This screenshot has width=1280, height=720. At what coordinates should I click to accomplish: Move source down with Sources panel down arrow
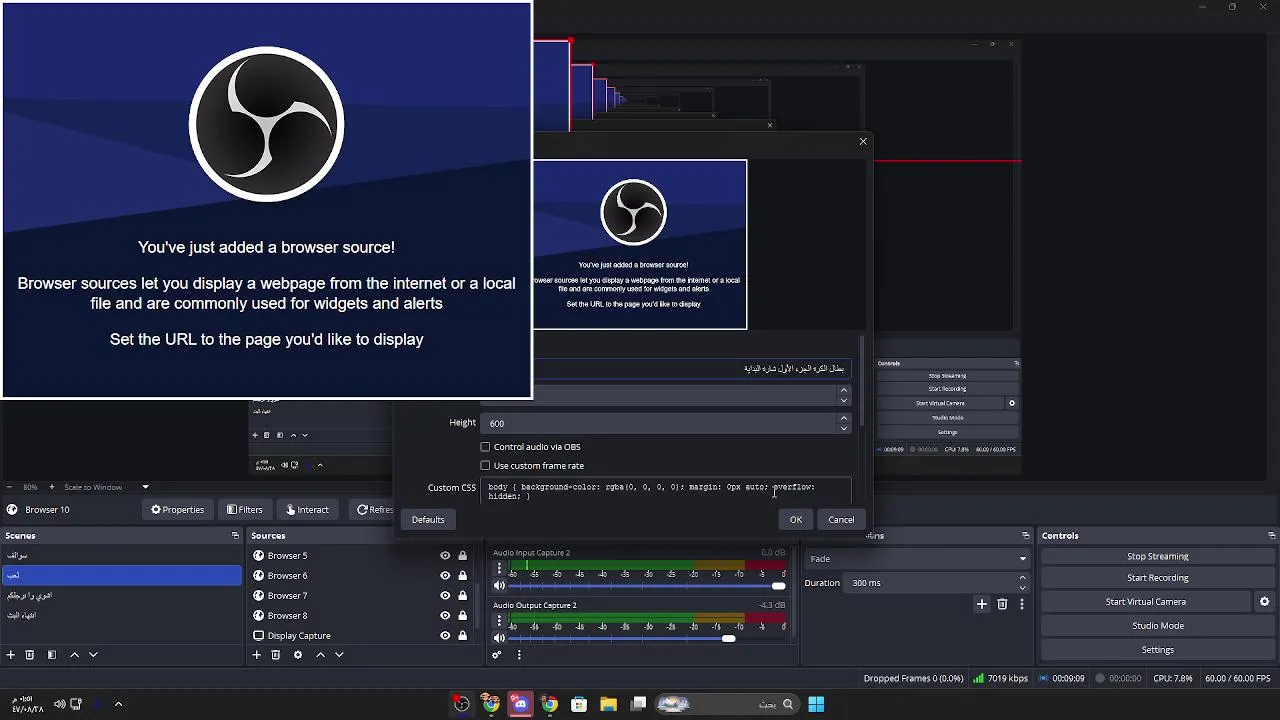click(x=339, y=655)
